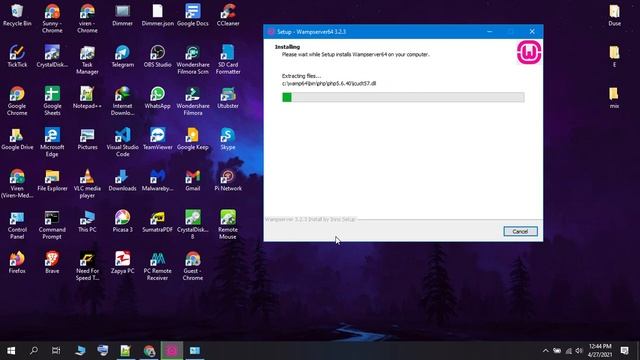Open the Windows Start menu
This screenshot has width=640, height=360.
tap(11, 351)
